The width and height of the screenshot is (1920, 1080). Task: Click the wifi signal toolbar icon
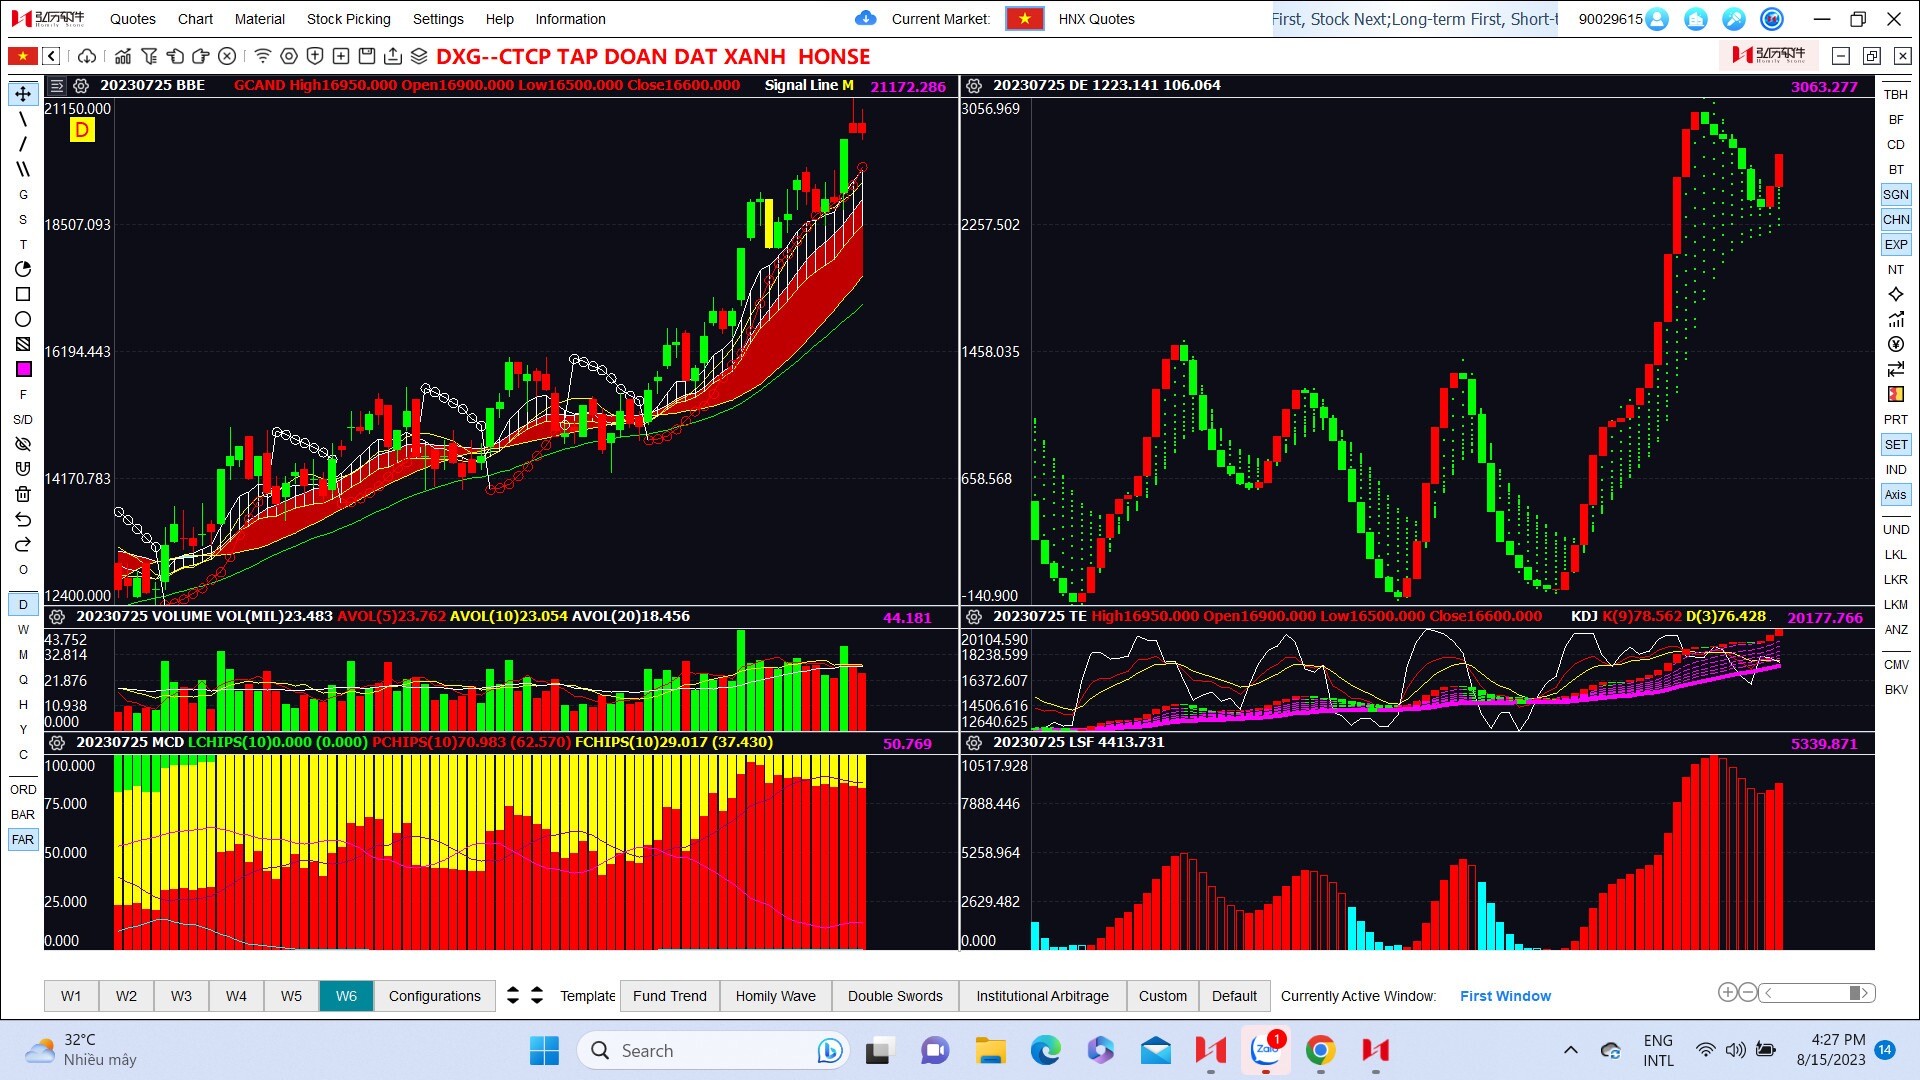click(263, 56)
